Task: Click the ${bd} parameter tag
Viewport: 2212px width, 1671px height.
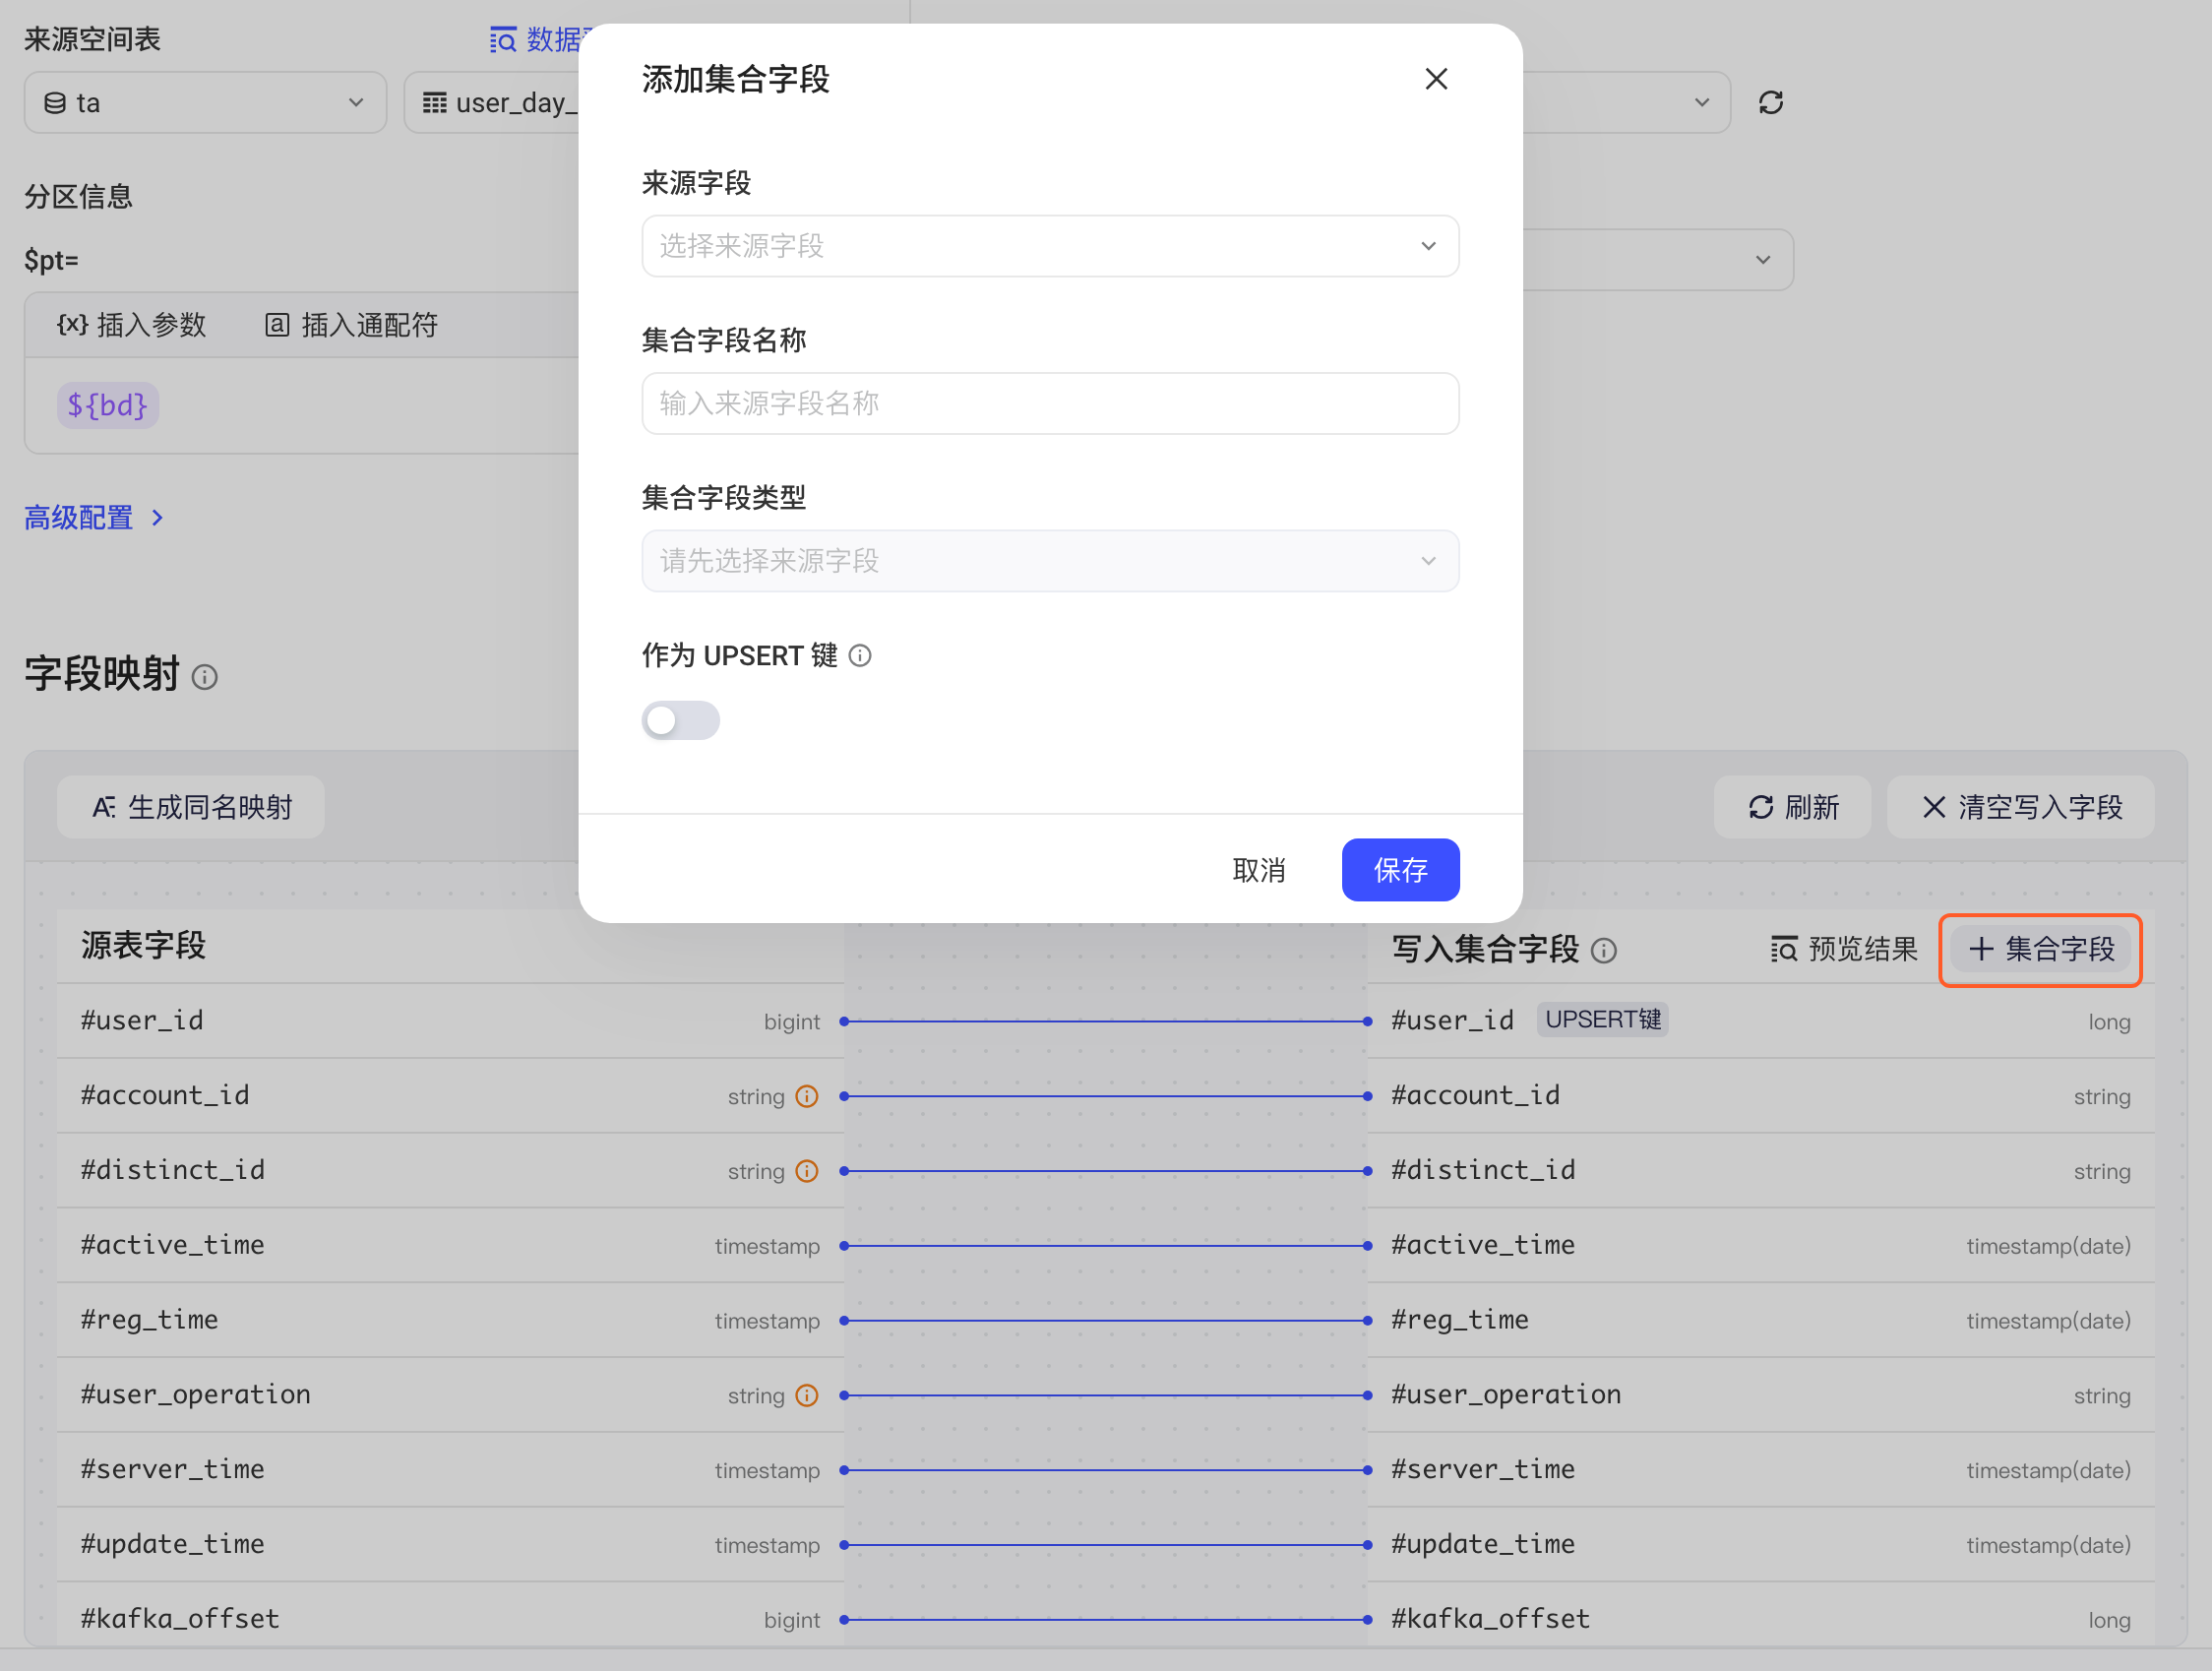Action: click(x=108, y=405)
